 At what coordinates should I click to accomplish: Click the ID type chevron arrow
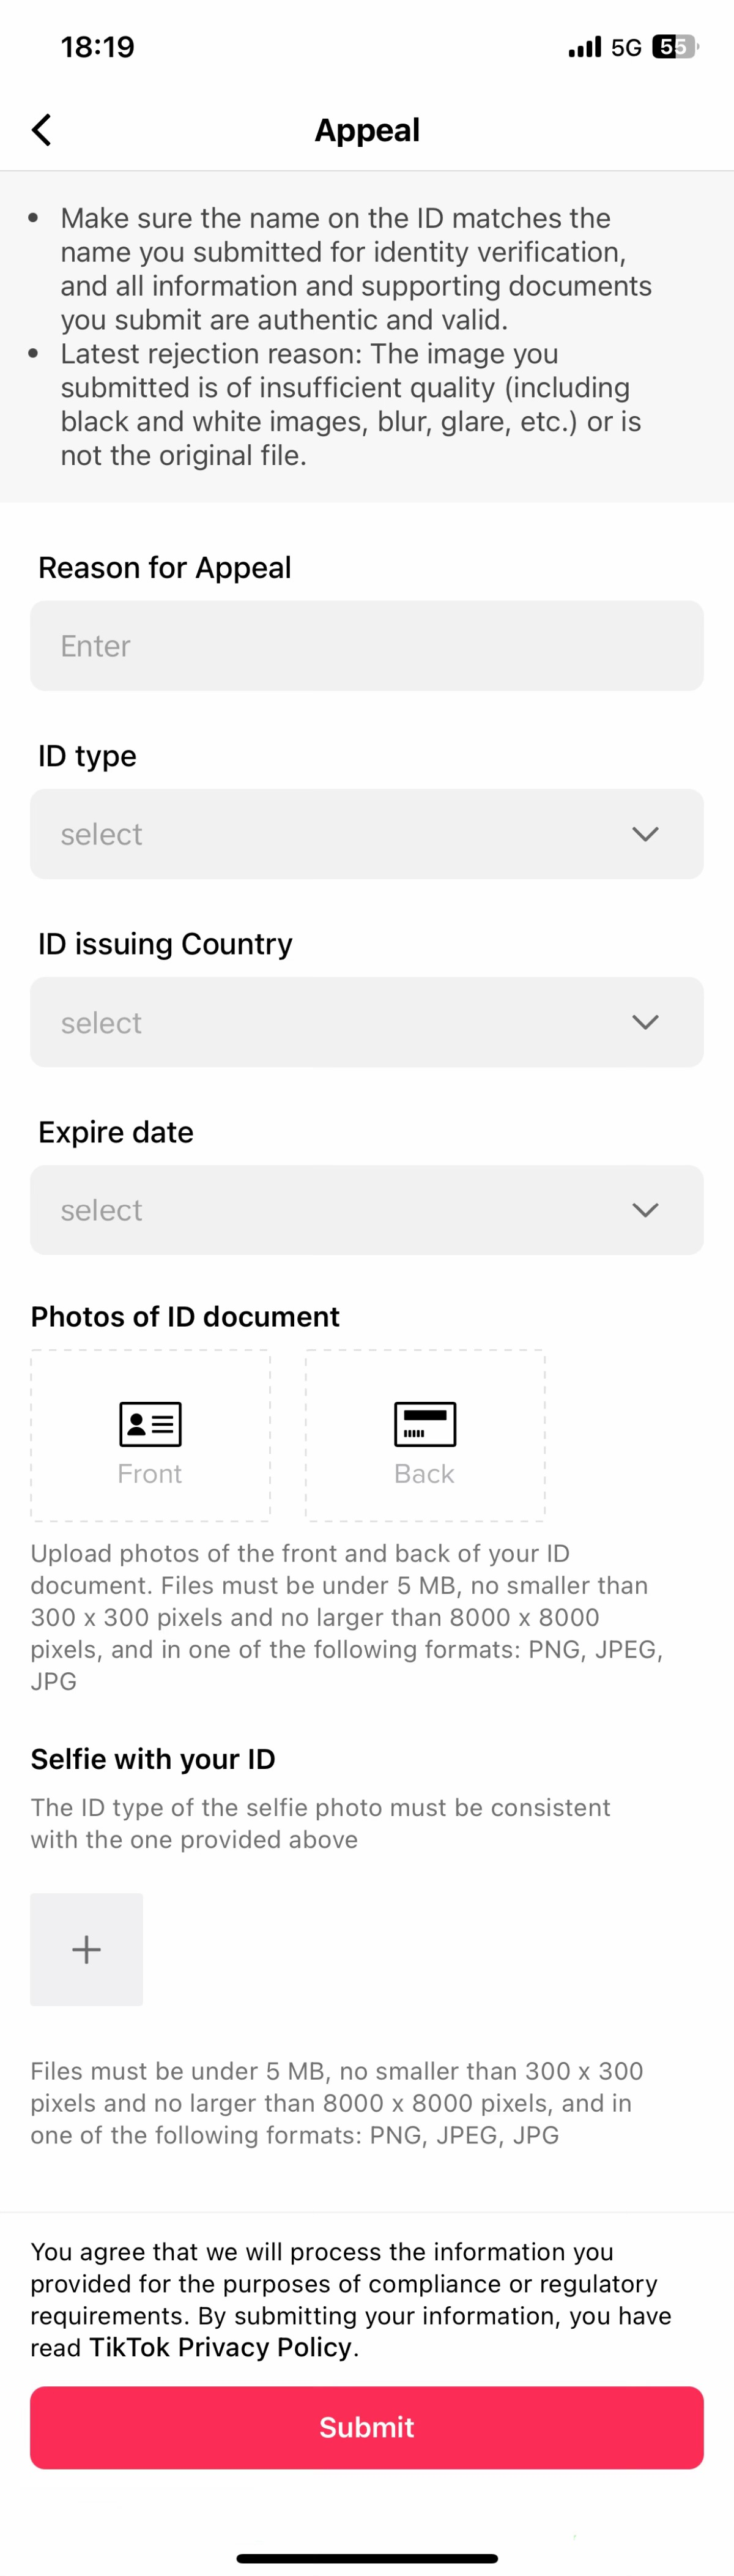(645, 834)
